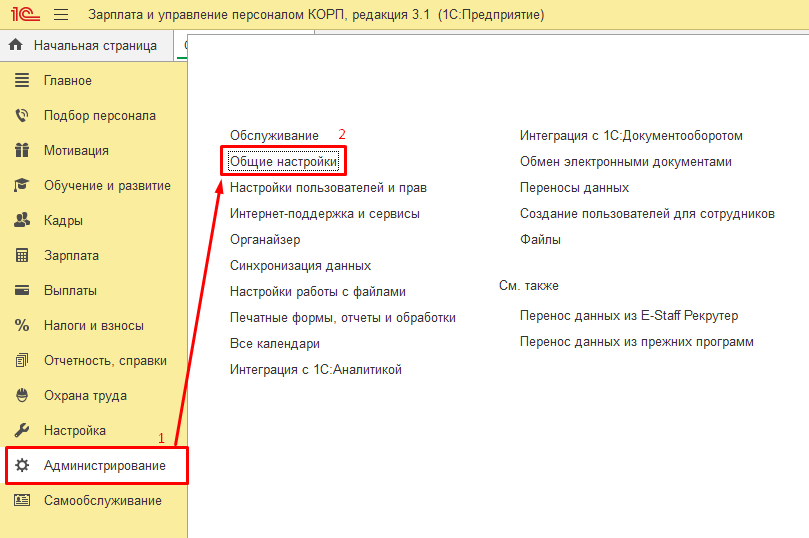Click the Кадры people icon

tap(22, 220)
